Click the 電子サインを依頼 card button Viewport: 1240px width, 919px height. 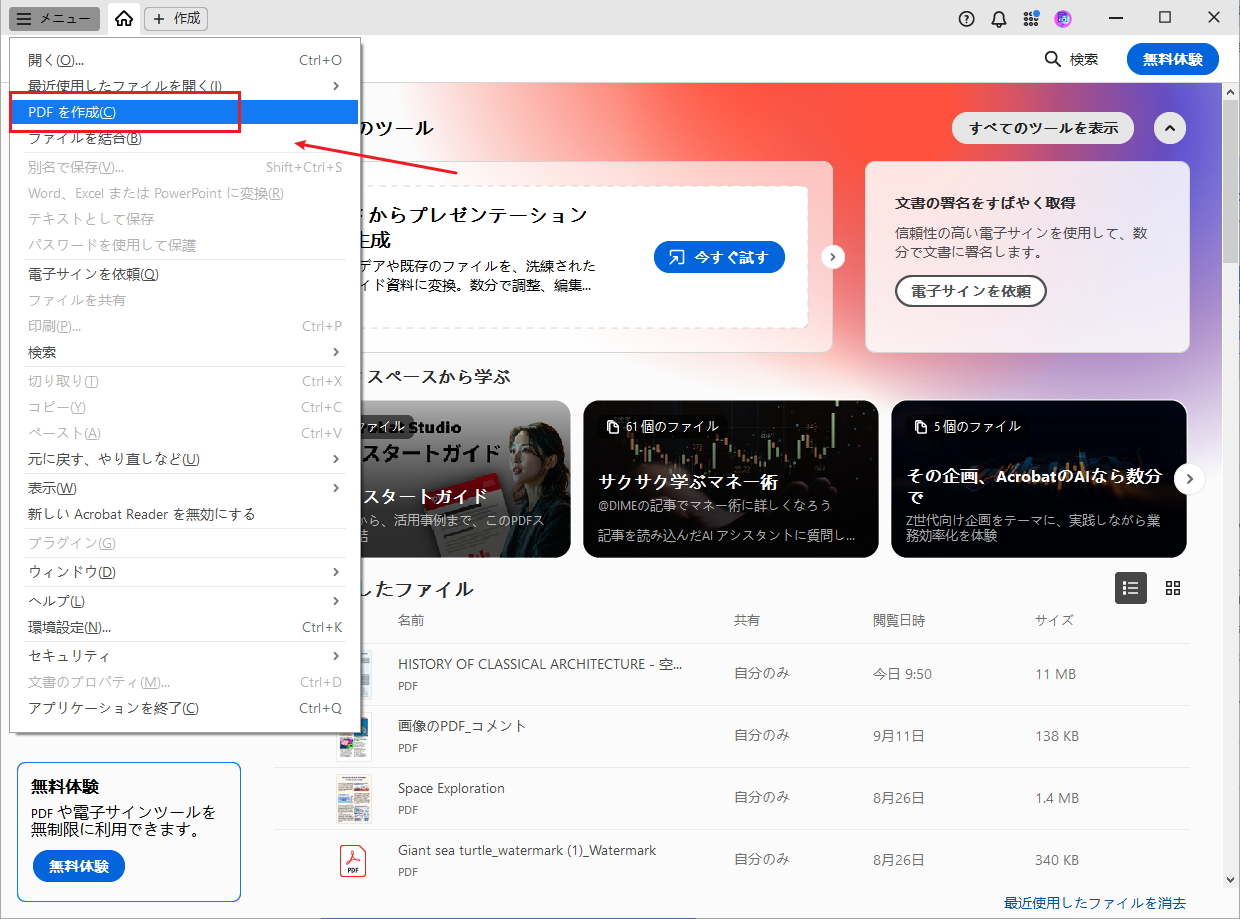970,291
